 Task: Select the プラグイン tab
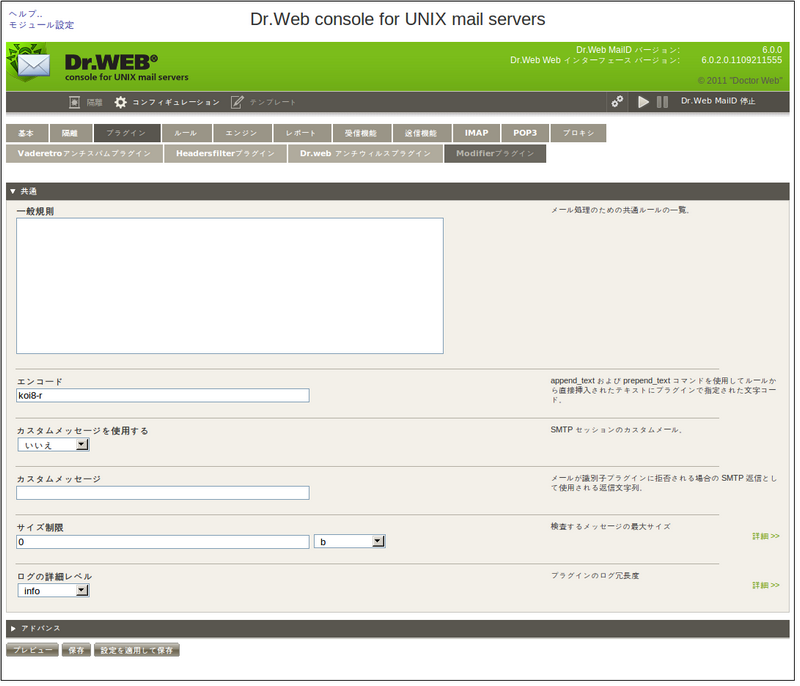click(x=127, y=134)
